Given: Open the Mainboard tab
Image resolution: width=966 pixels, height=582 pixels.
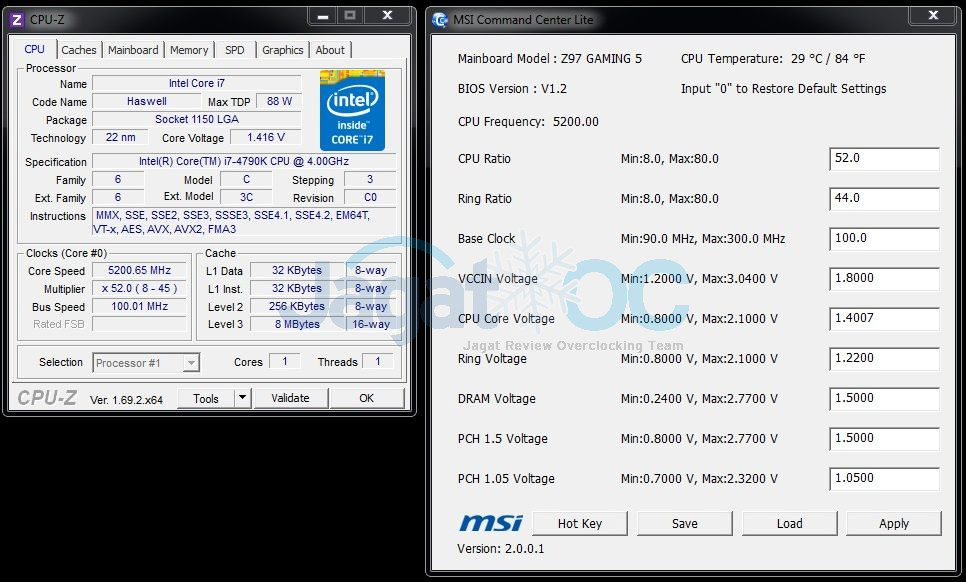Looking at the screenshot, I should (133, 50).
